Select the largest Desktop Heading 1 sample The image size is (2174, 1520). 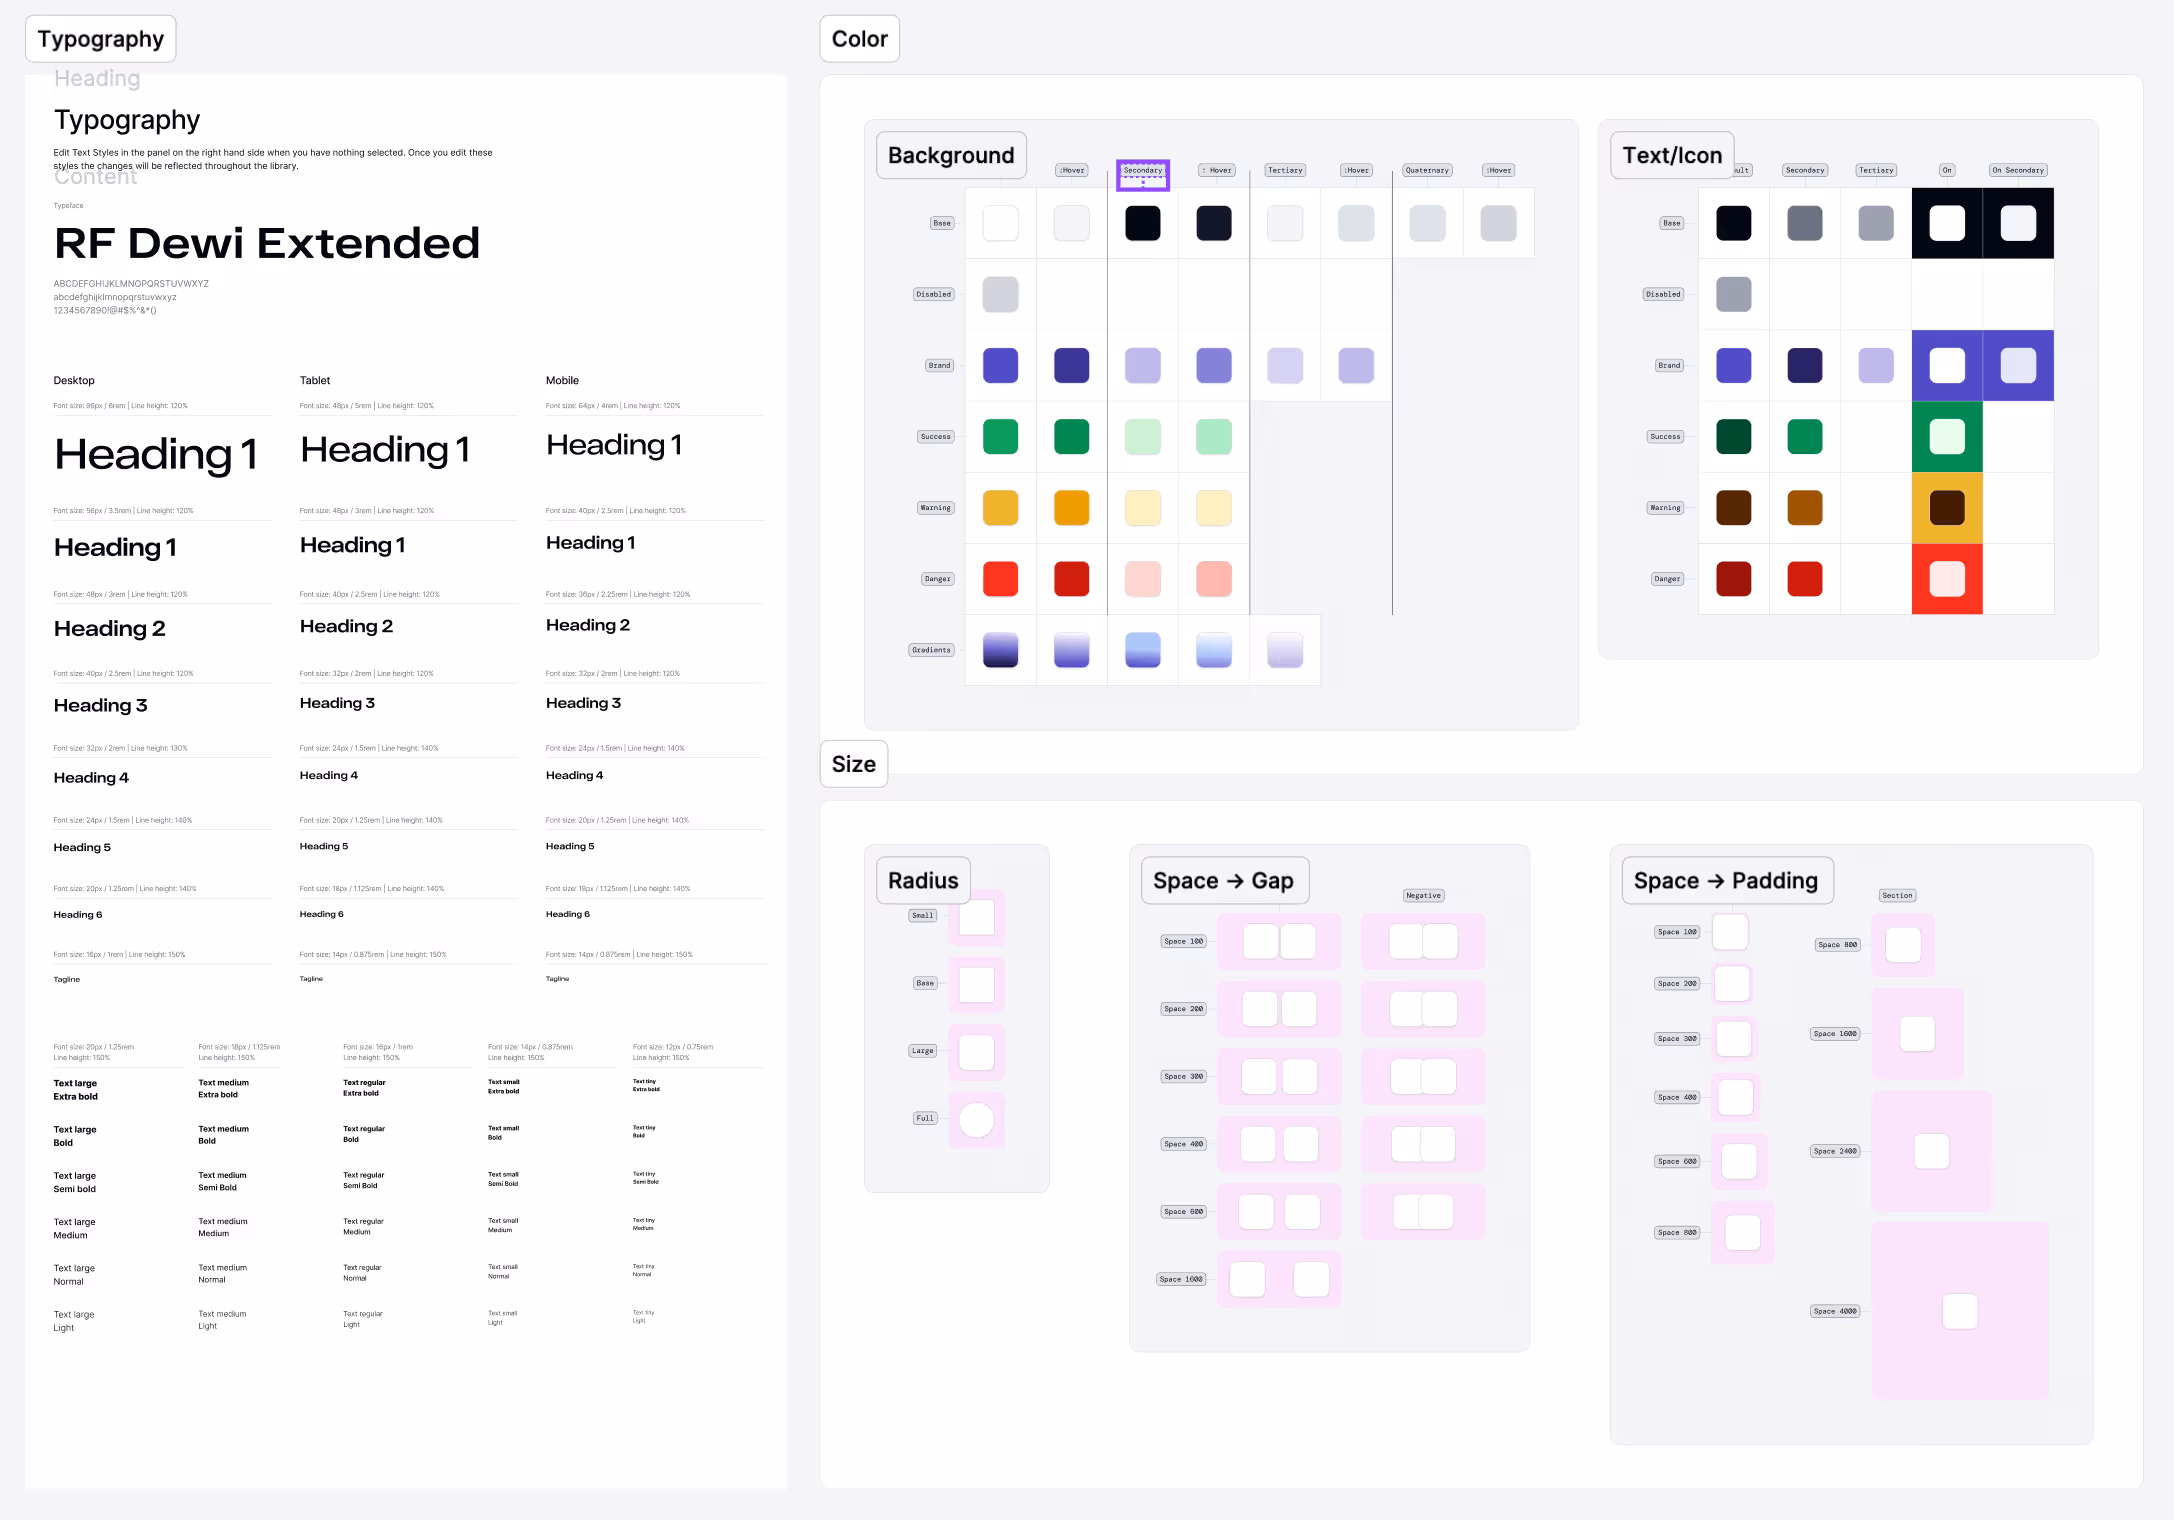(156, 455)
